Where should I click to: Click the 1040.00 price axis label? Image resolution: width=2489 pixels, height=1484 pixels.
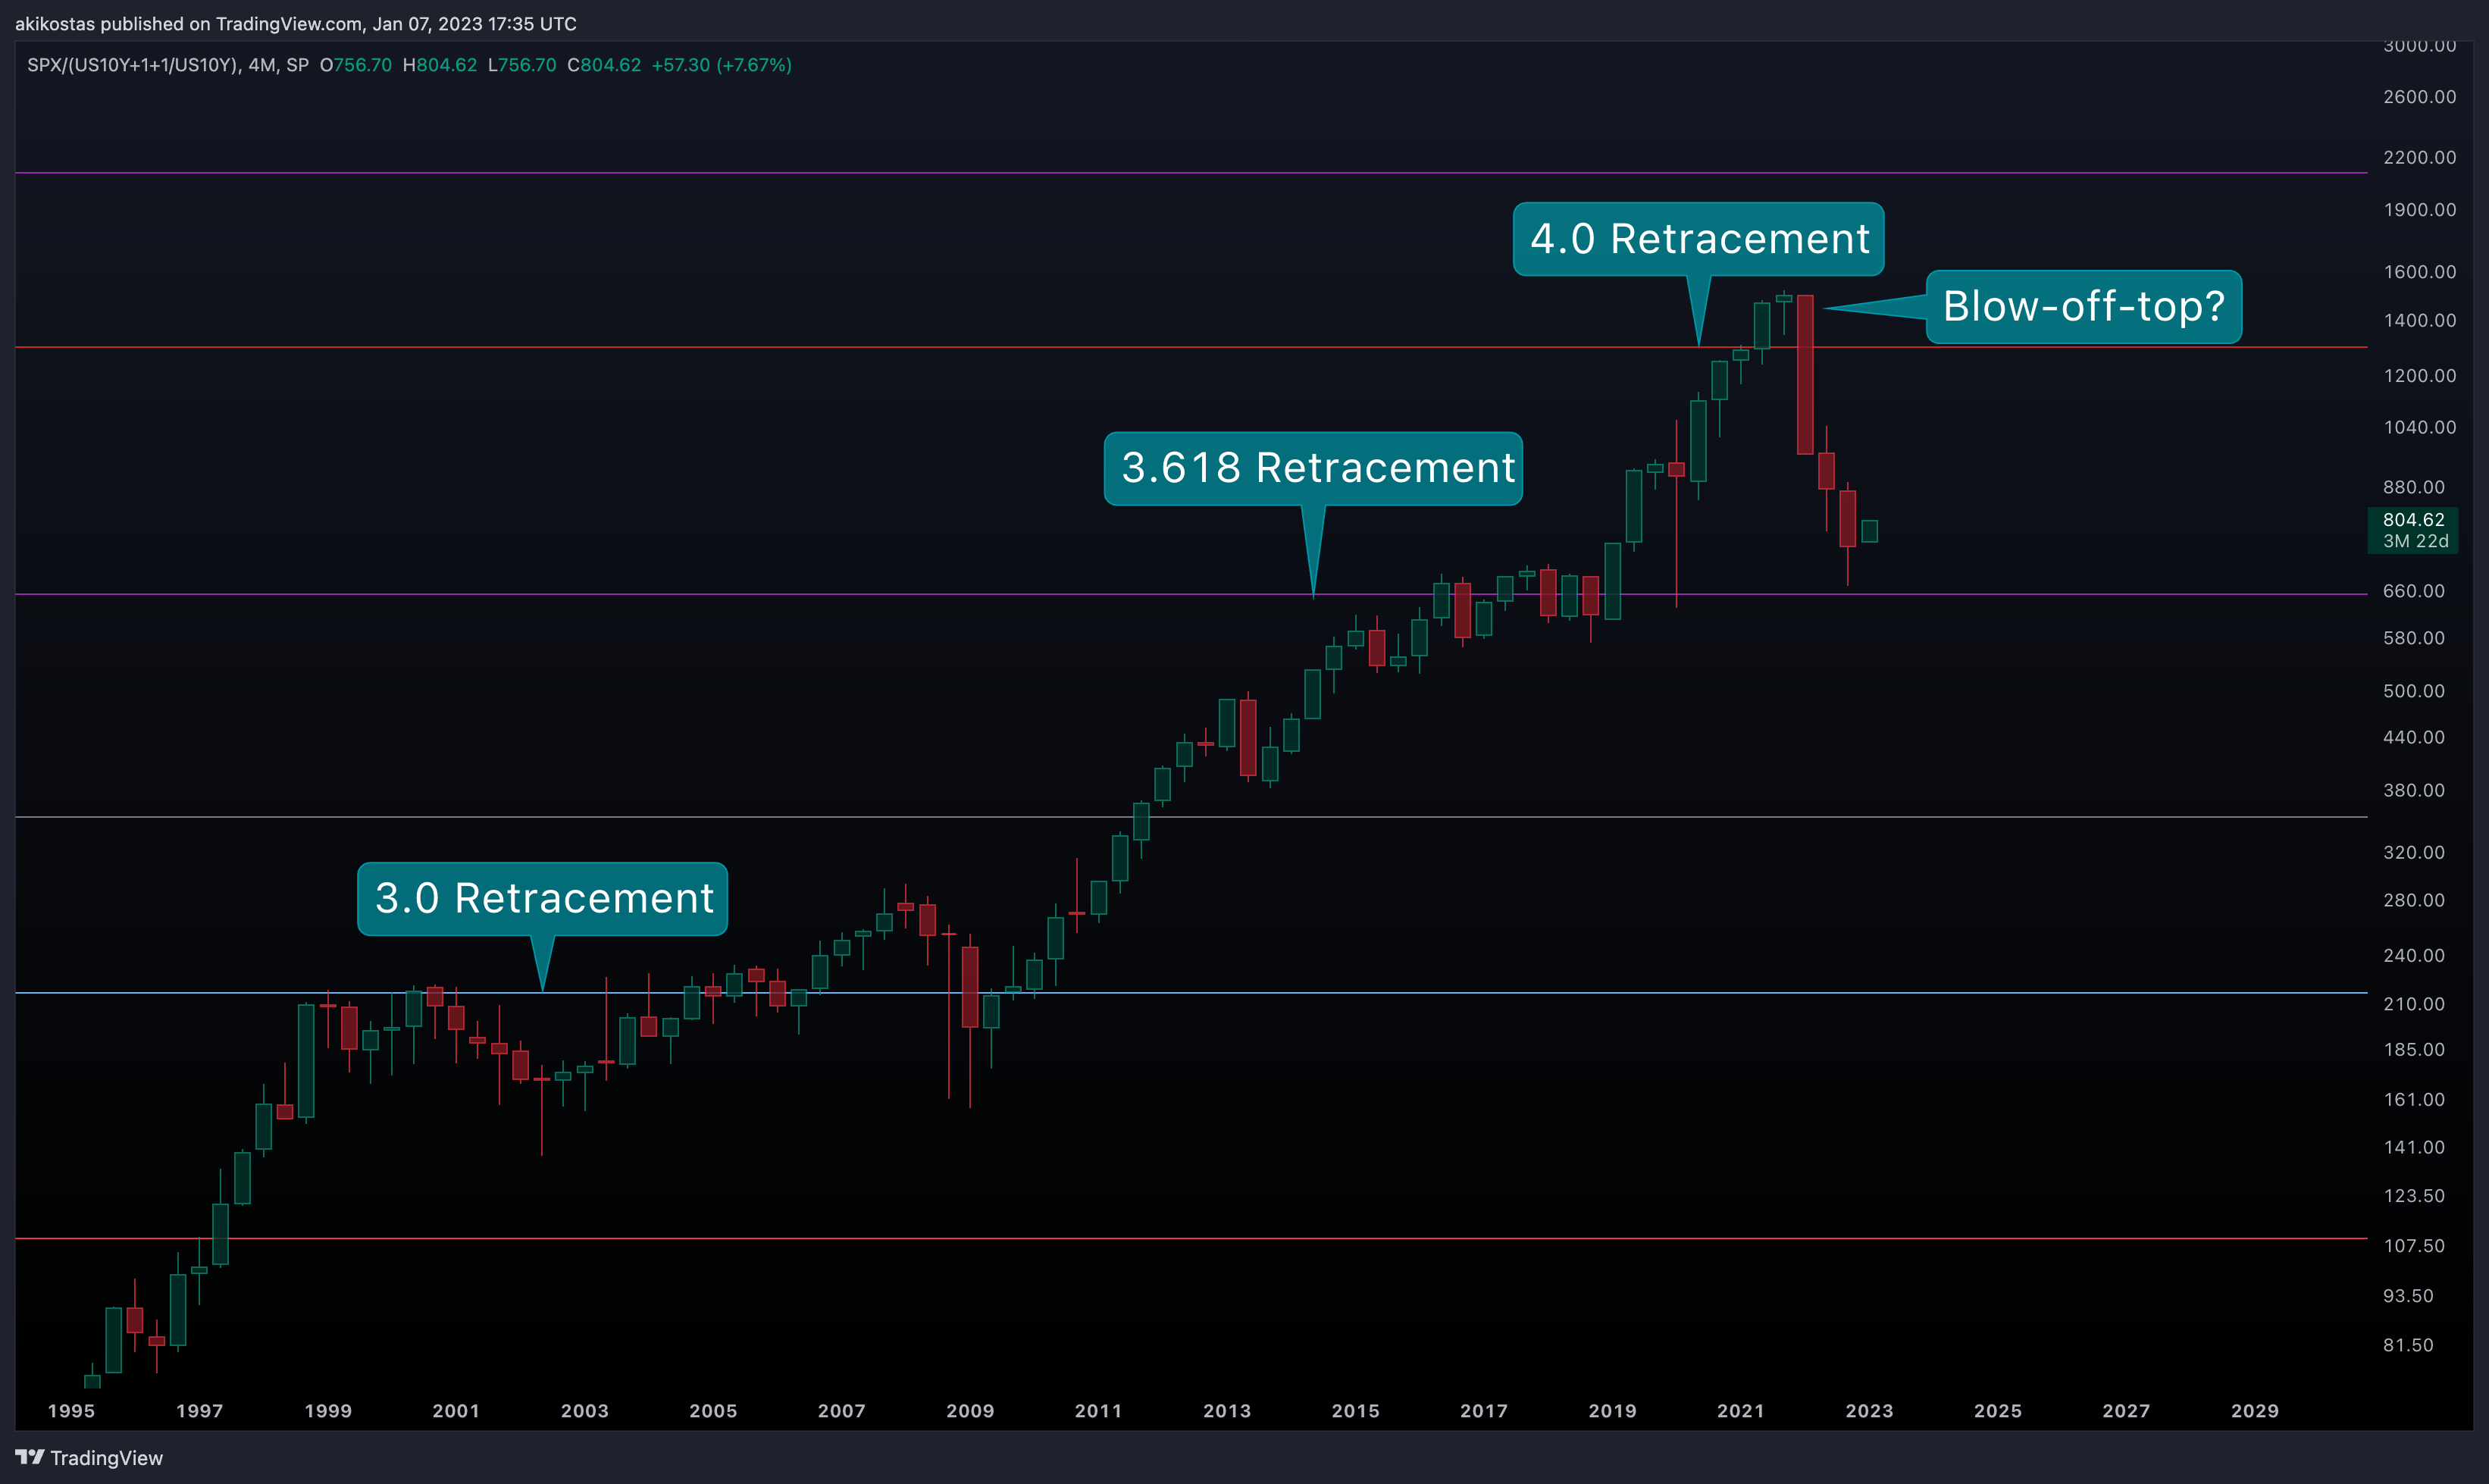coord(2419,428)
